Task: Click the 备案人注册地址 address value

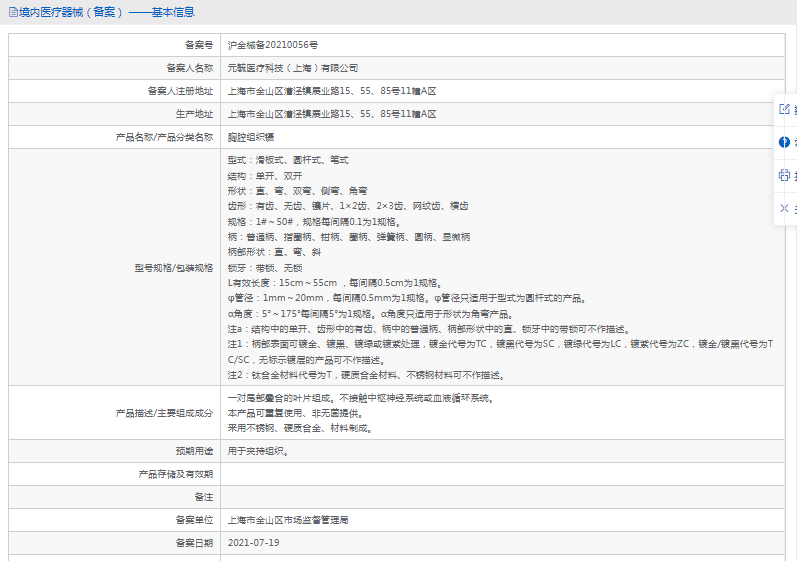Action: click(332, 91)
